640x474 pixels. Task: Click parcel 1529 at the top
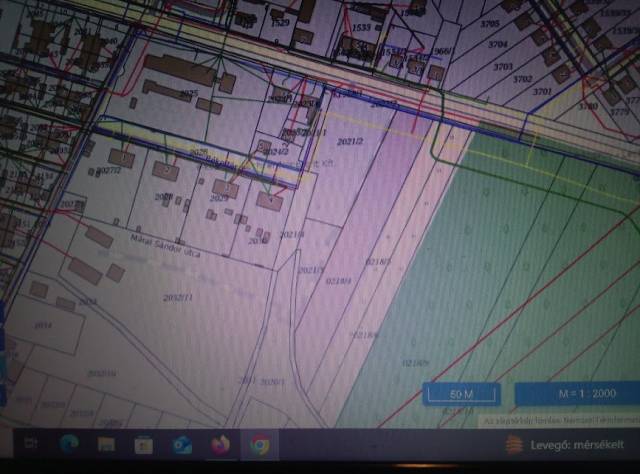click(x=280, y=21)
